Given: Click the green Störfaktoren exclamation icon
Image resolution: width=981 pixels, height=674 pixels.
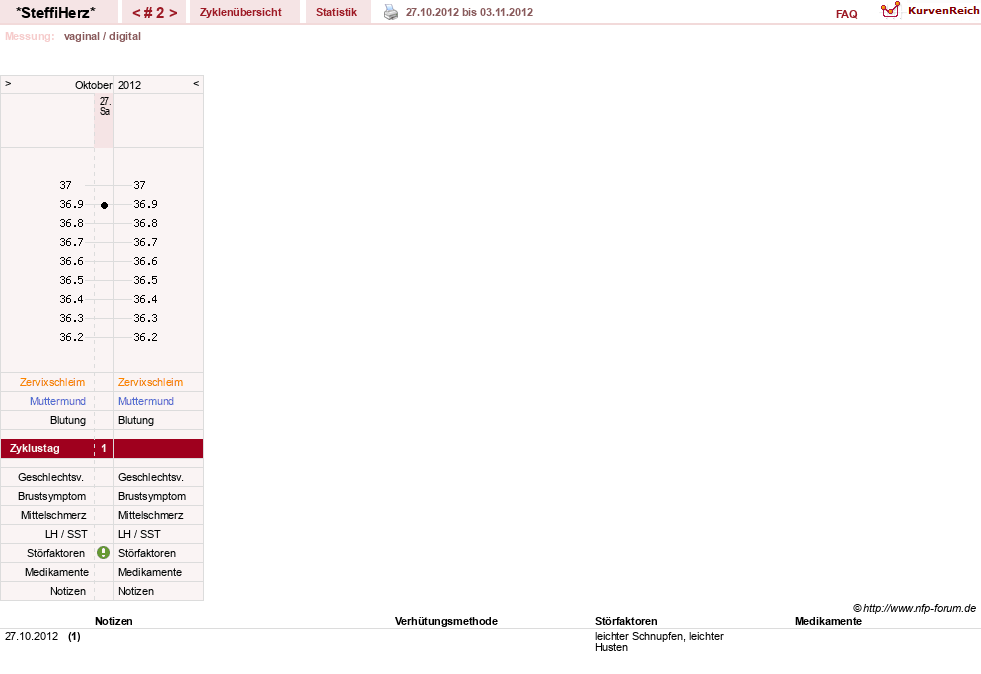Looking at the screenshot, I should [103, 553].
